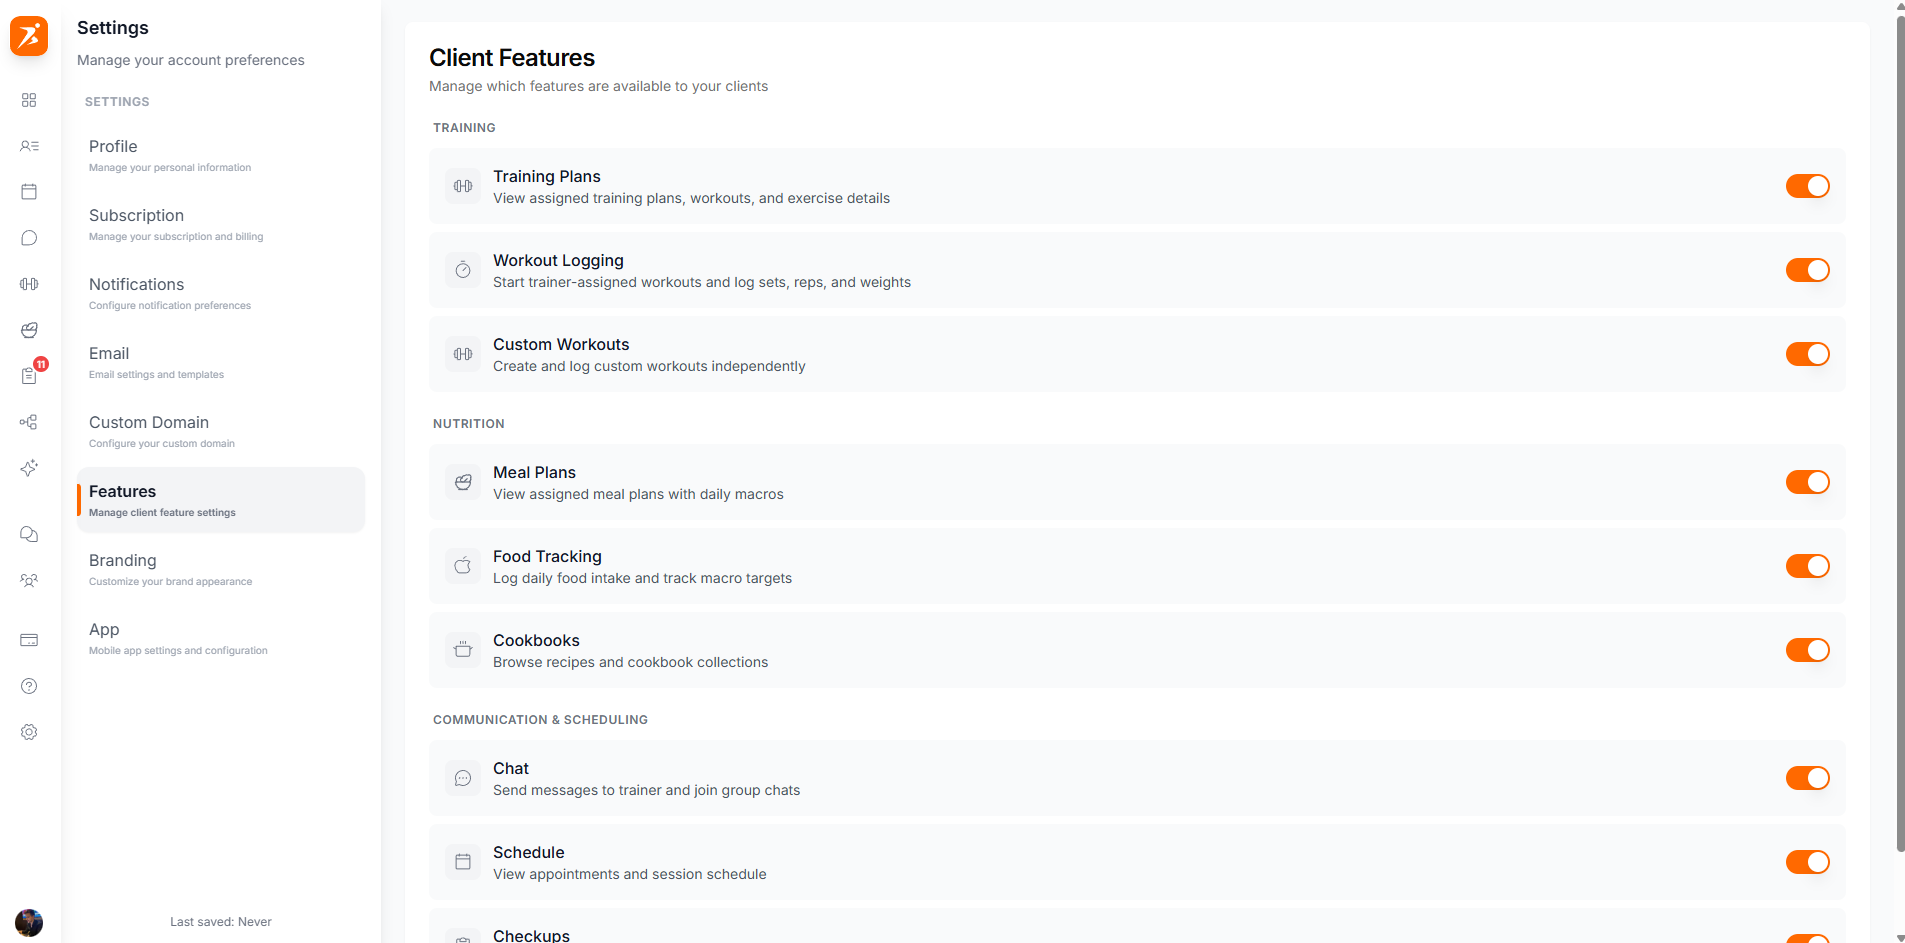The image size is (1905, 943).
Task: Open the dashboard grid icon in sidebar
Action: pos(29,100)
